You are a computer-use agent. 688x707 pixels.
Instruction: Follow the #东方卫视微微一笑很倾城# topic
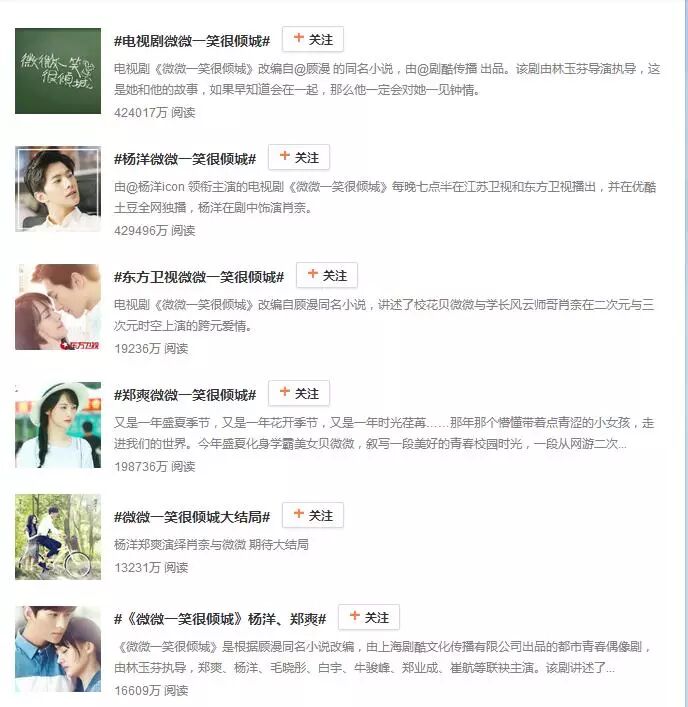click(326, 275)
